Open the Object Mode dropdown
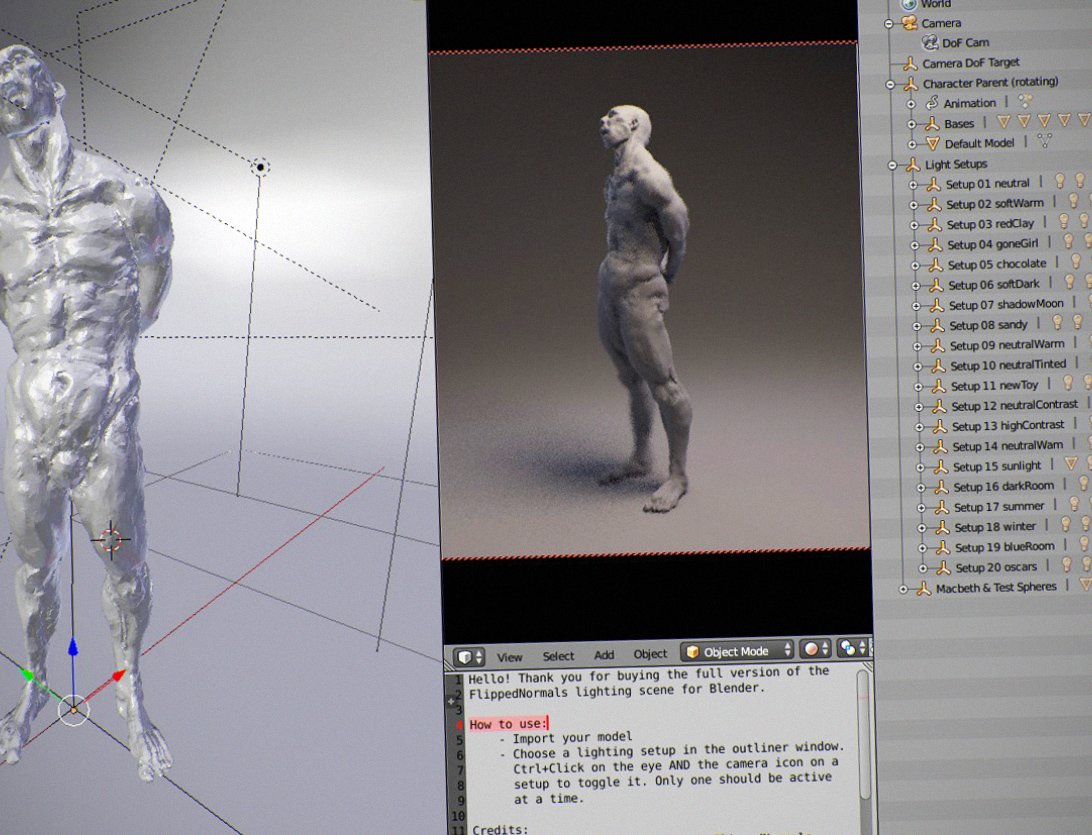 737,651
